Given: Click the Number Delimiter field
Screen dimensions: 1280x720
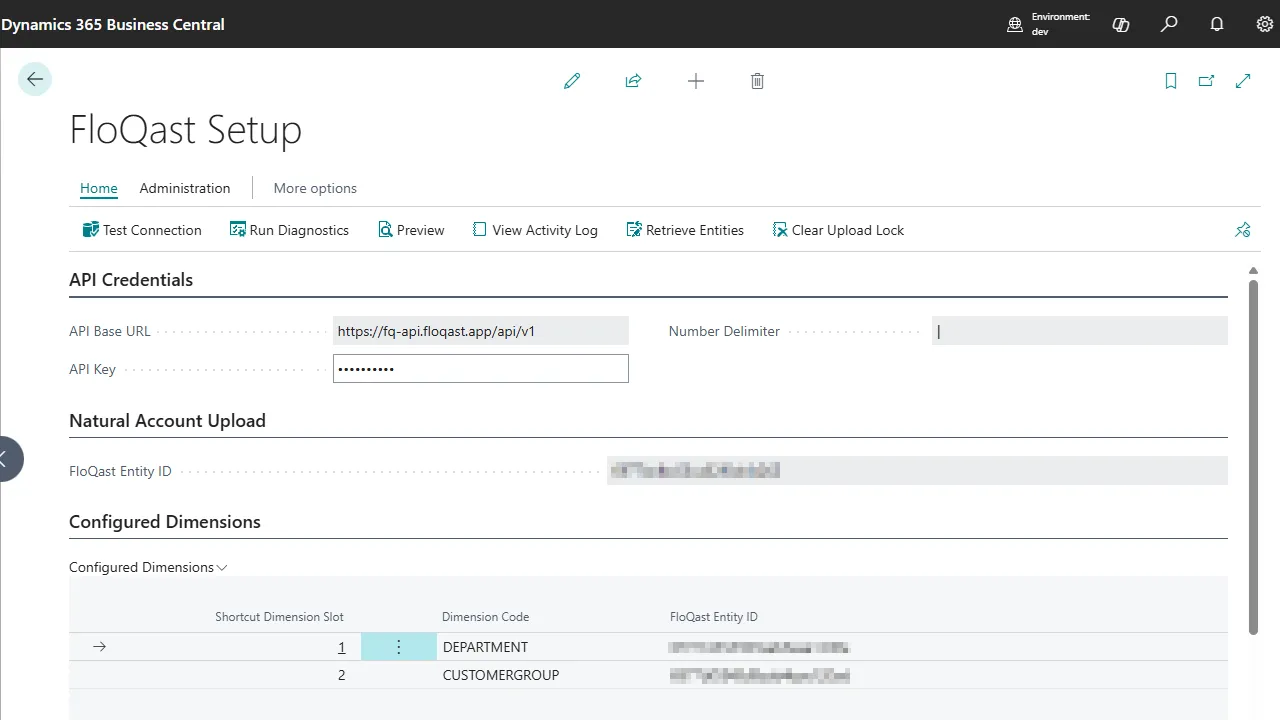Looking at the screenshot, I should [x=1080, y=331].
